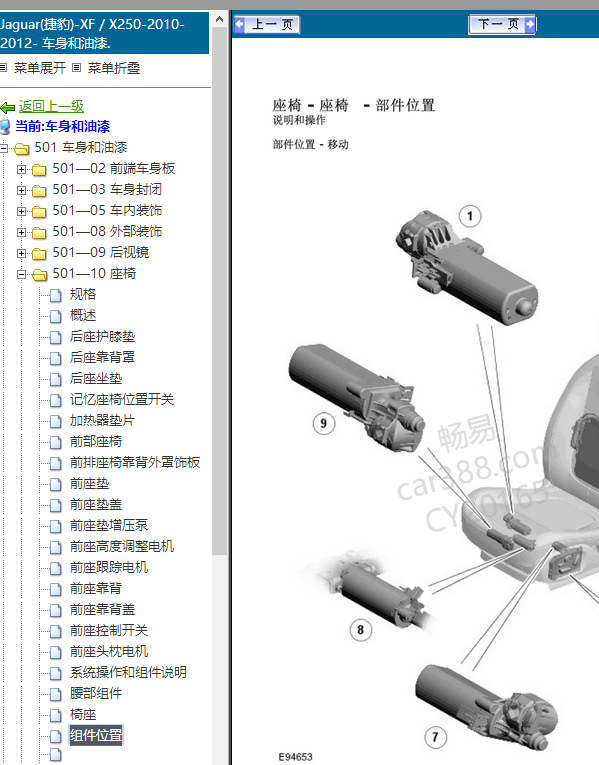Collapse 501—10 座椅 folder
The width and height of the screenshot is (599, 765).
pyautogui.click(x=21, y=274)
